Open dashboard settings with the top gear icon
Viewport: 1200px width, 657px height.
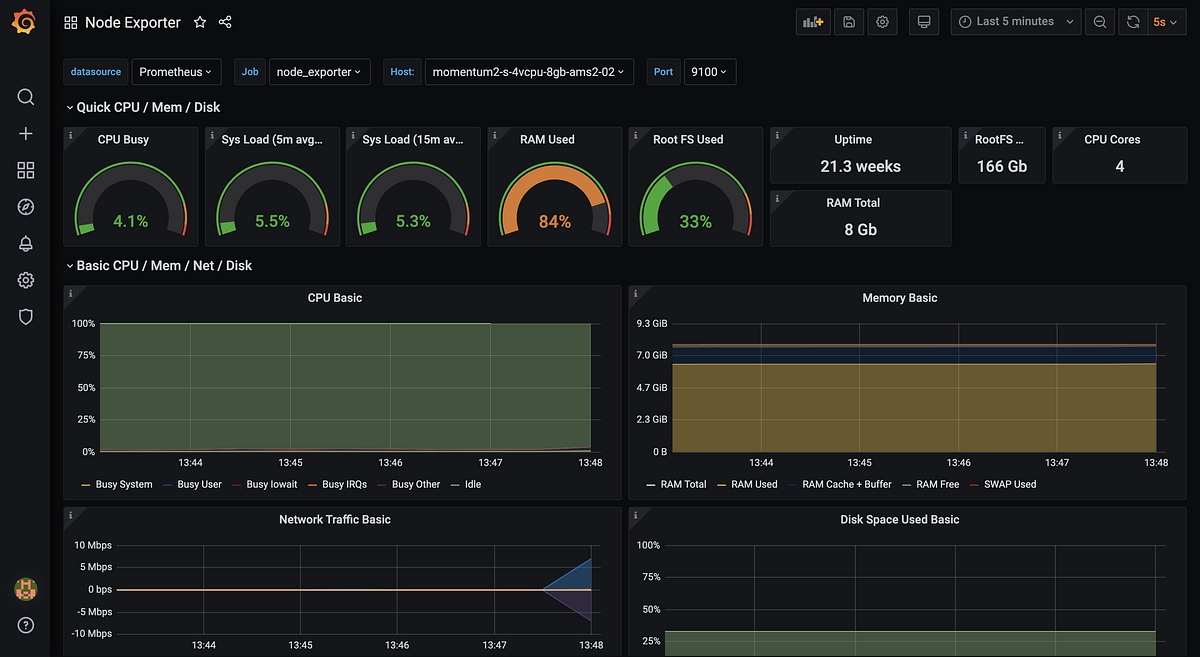click(x=882, y=21)
